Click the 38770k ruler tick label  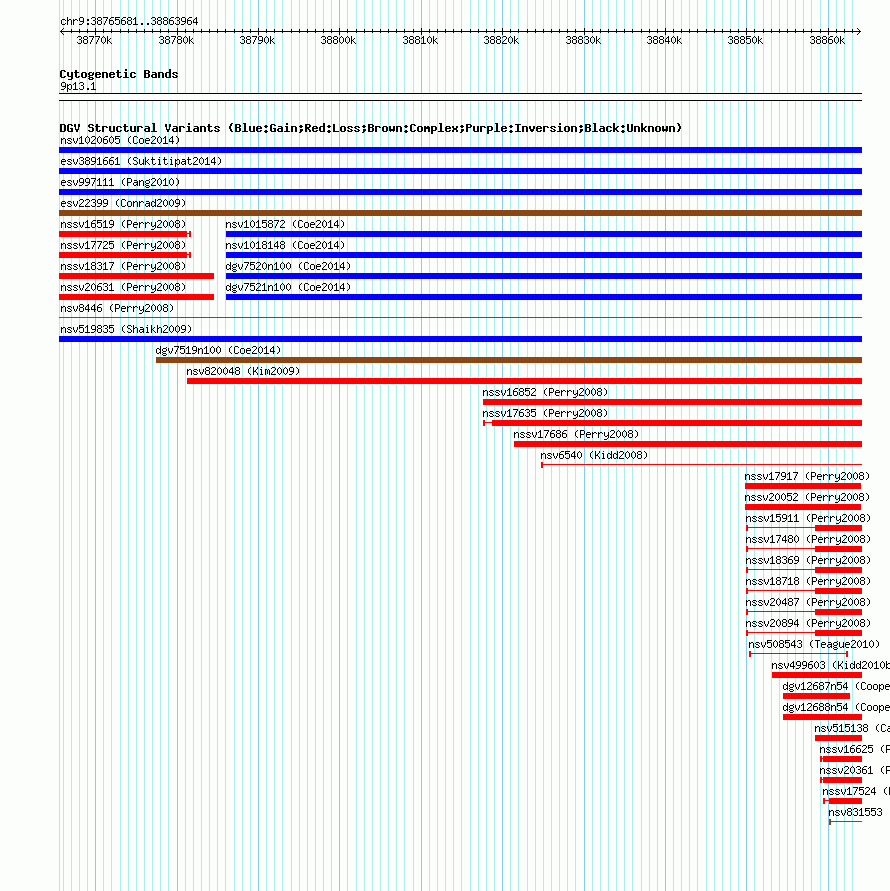click(94, 41)
